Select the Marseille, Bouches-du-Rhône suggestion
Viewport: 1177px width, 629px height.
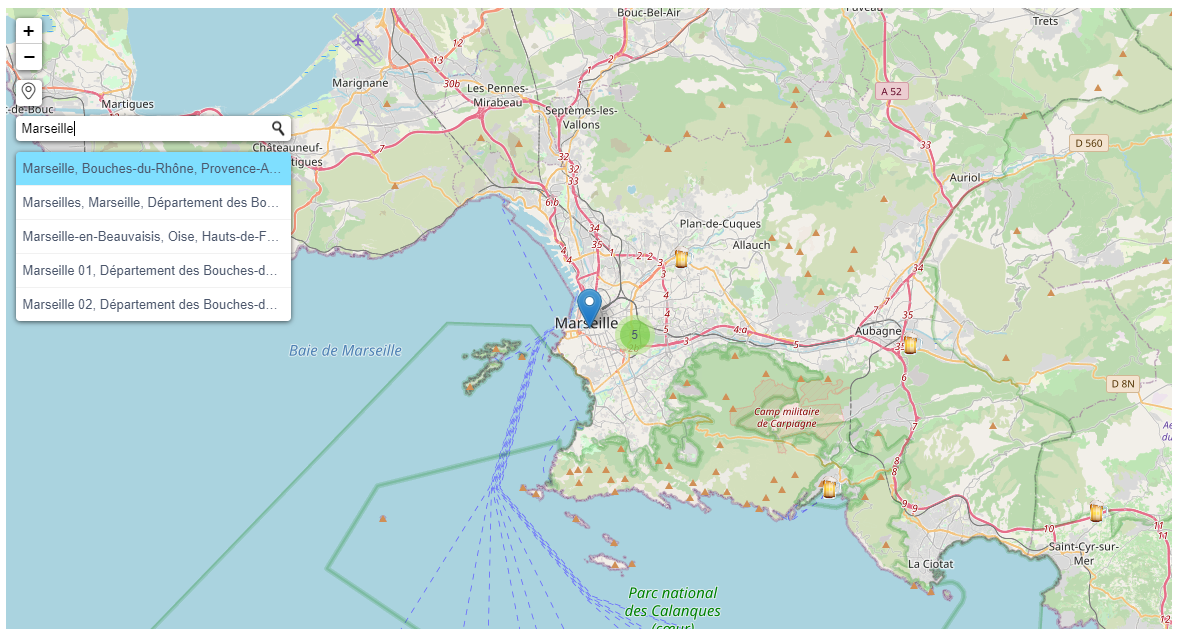point(153,168)
